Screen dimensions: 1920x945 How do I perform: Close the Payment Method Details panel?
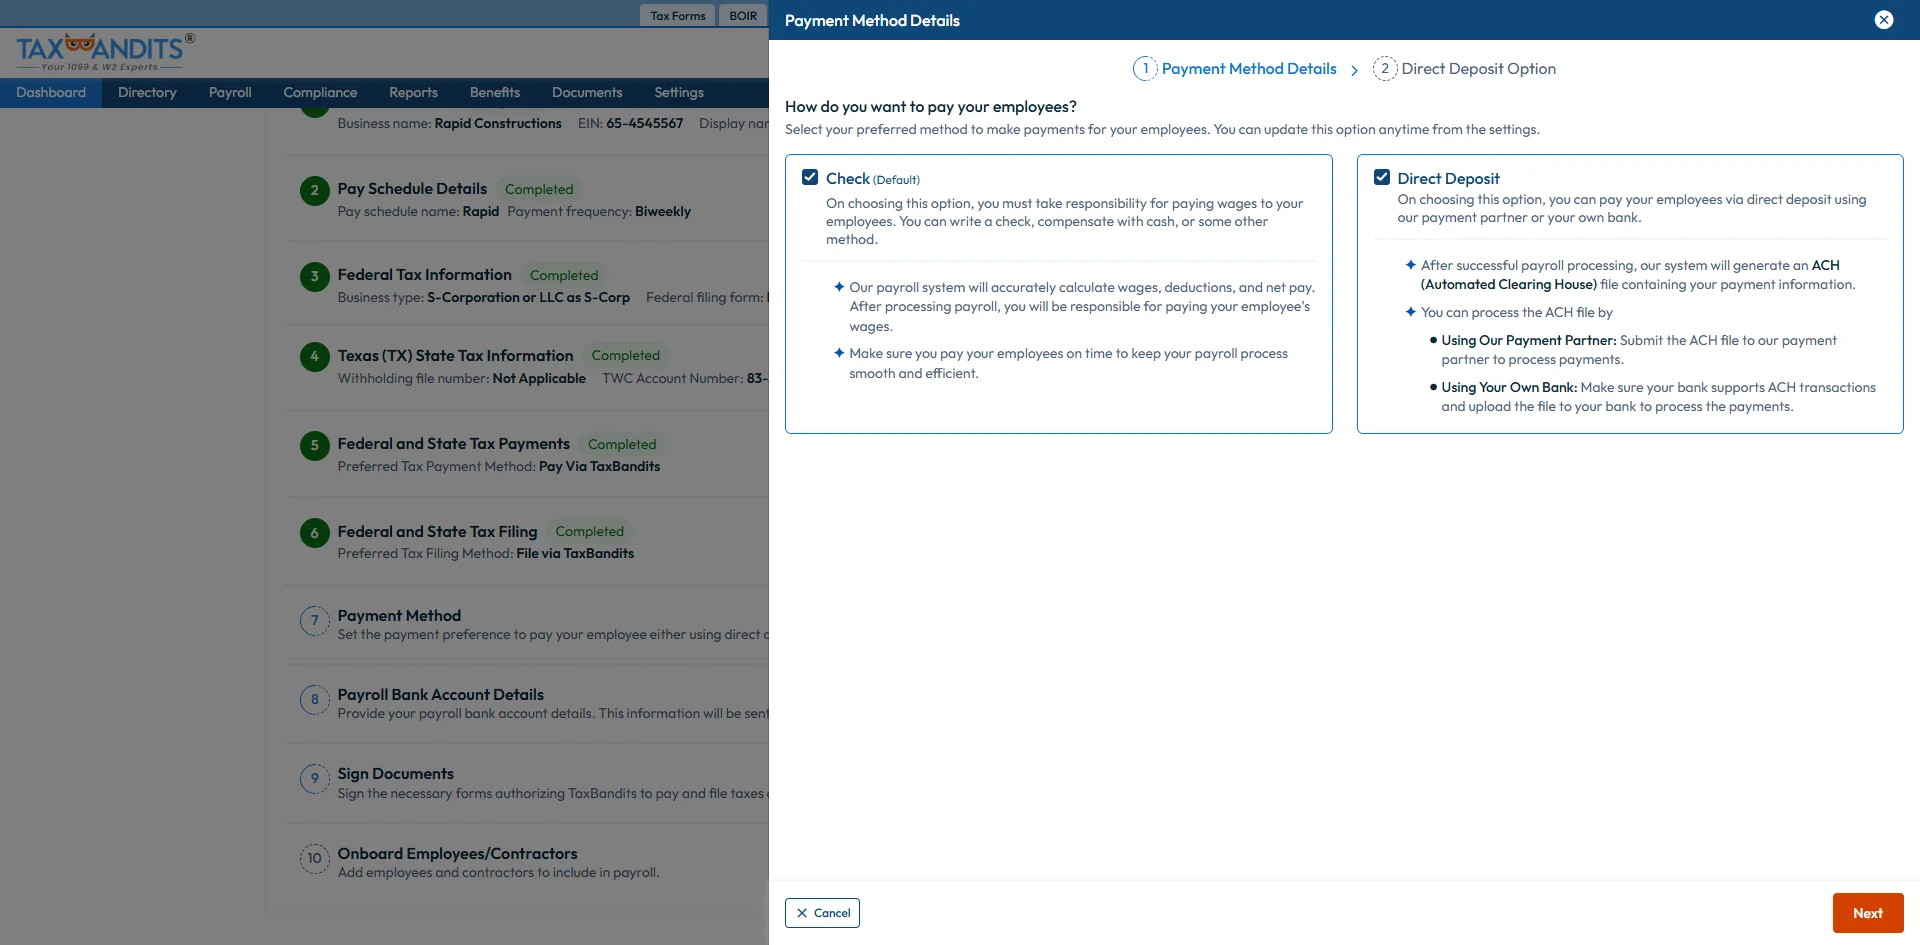[1883, 20]
